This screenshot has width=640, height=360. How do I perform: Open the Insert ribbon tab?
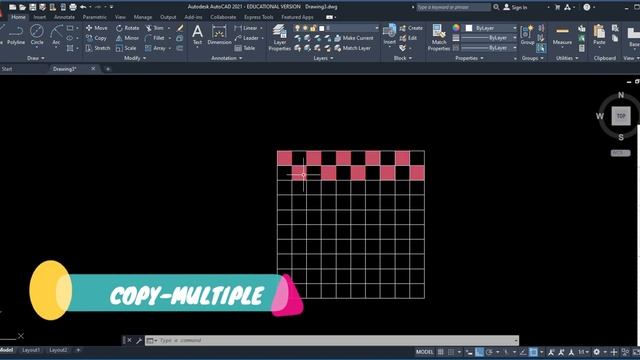coord(40,17)
